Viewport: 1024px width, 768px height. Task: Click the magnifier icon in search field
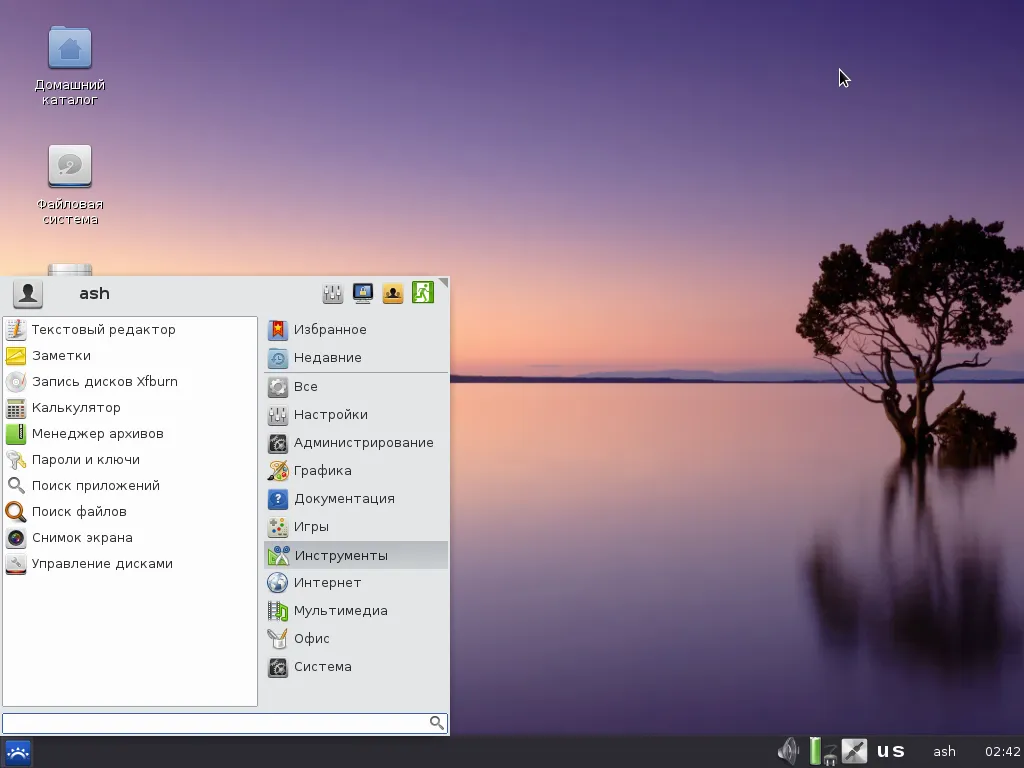[437, 723]
